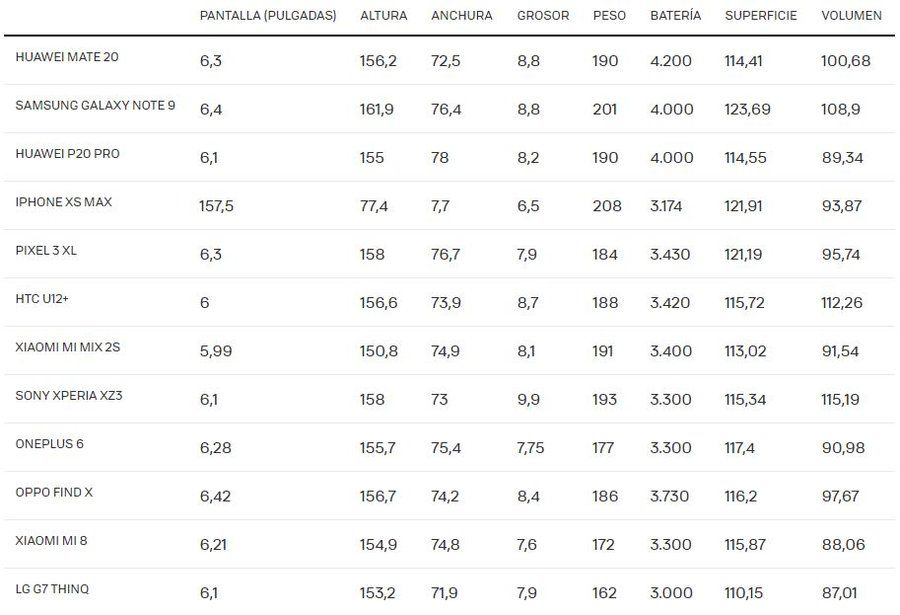Select the BATERÍA column header
The height and width of the screenshot is (615, 900).
pyautogui.click(x=676, y=16)
